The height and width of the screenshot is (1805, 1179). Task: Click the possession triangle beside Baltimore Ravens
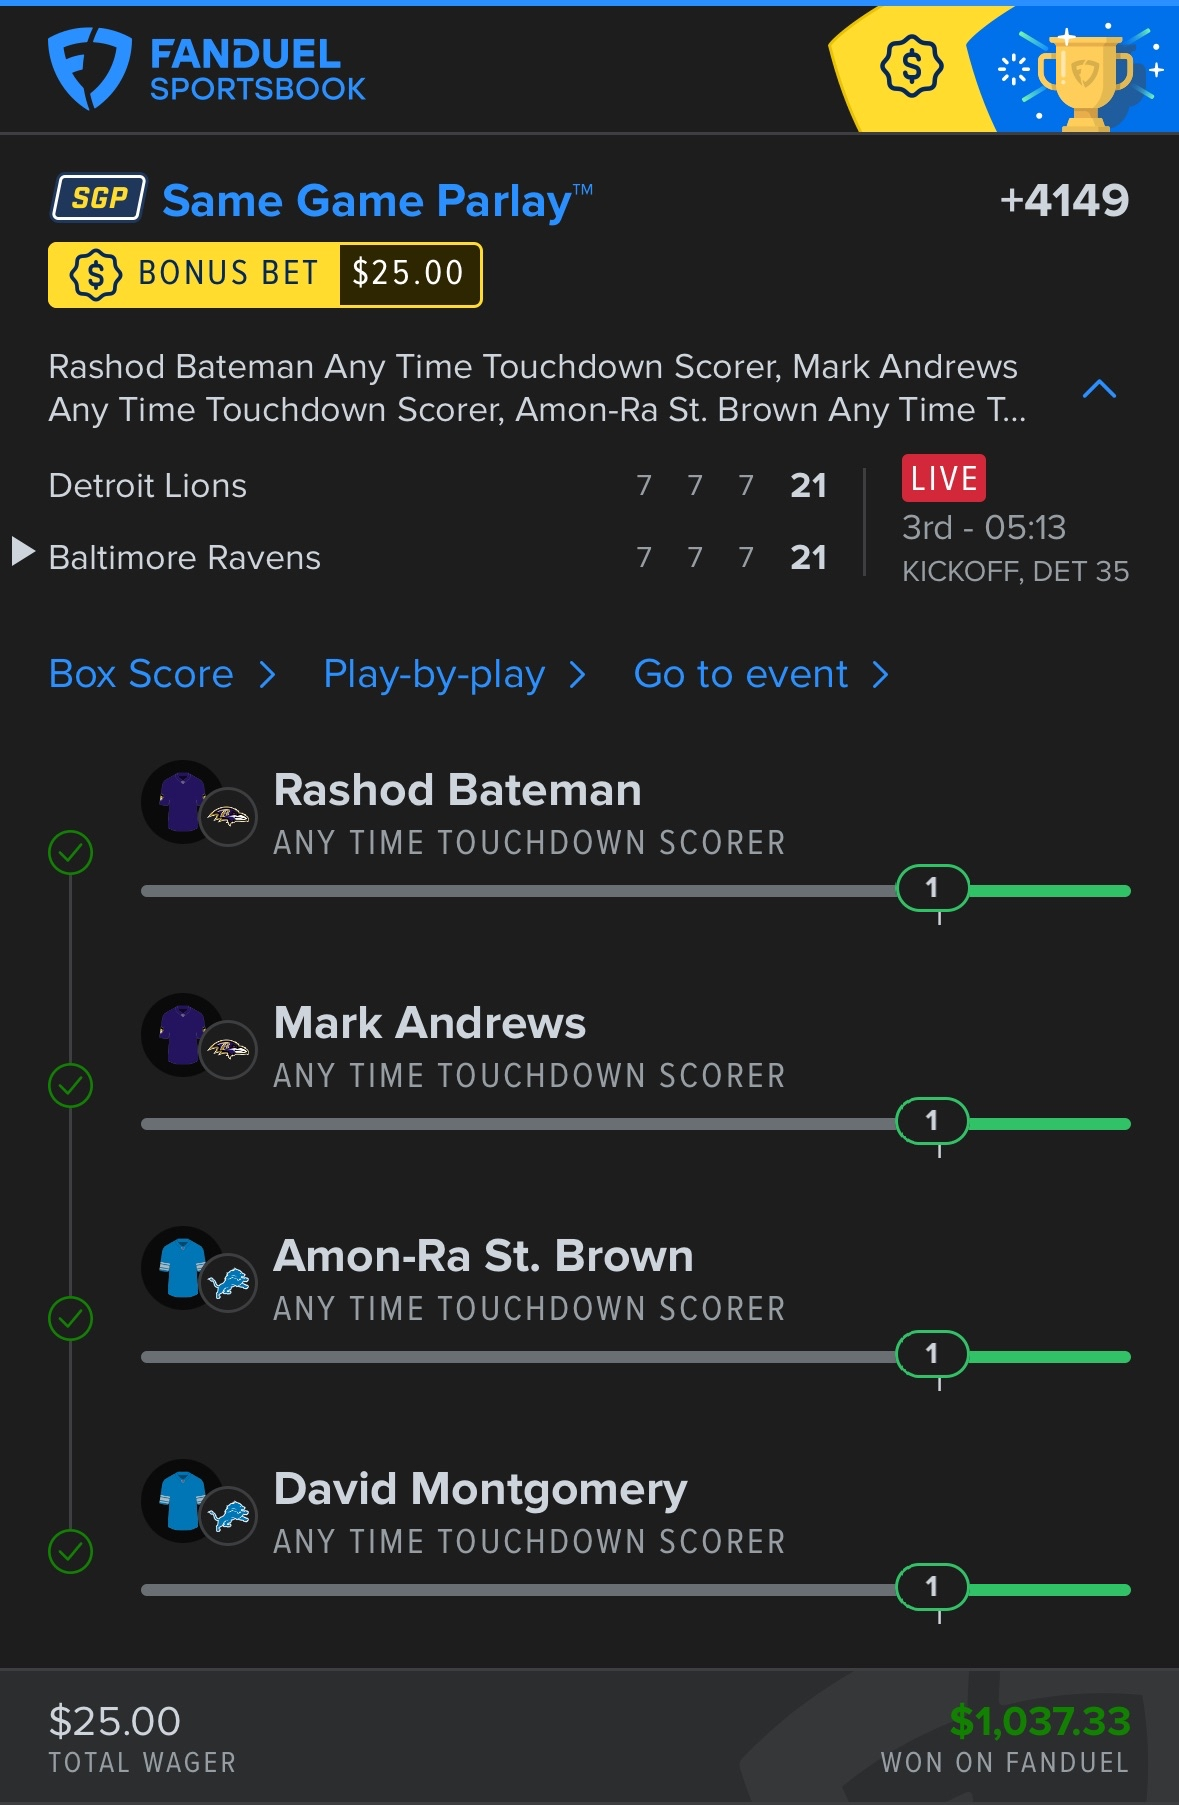point(22,551)
